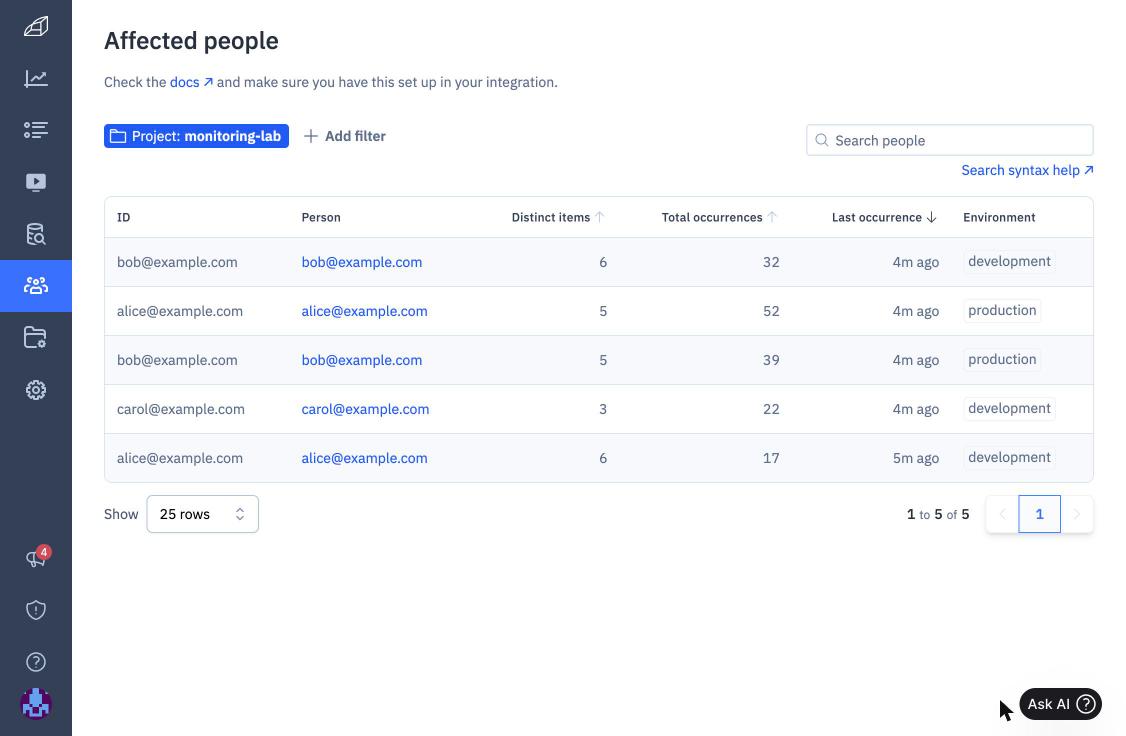The image size is (1126, 736).
Task: Open bob@example.com link with 32 occurrences
Action: pyautogui.click(x=361, y=262)
